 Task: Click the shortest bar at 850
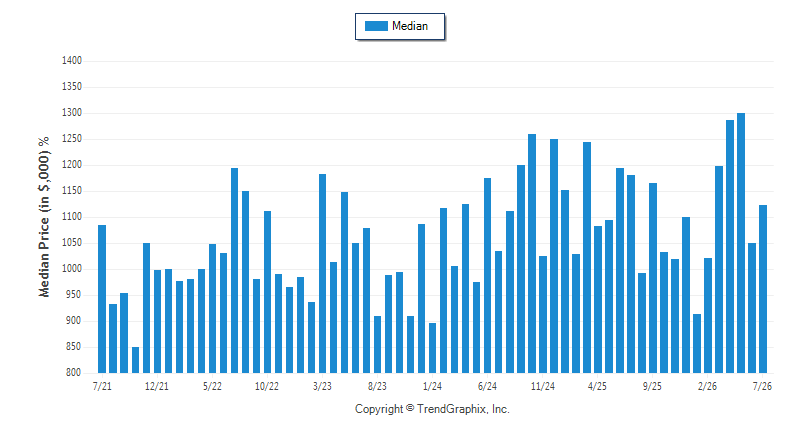click(x=135, y=360)
